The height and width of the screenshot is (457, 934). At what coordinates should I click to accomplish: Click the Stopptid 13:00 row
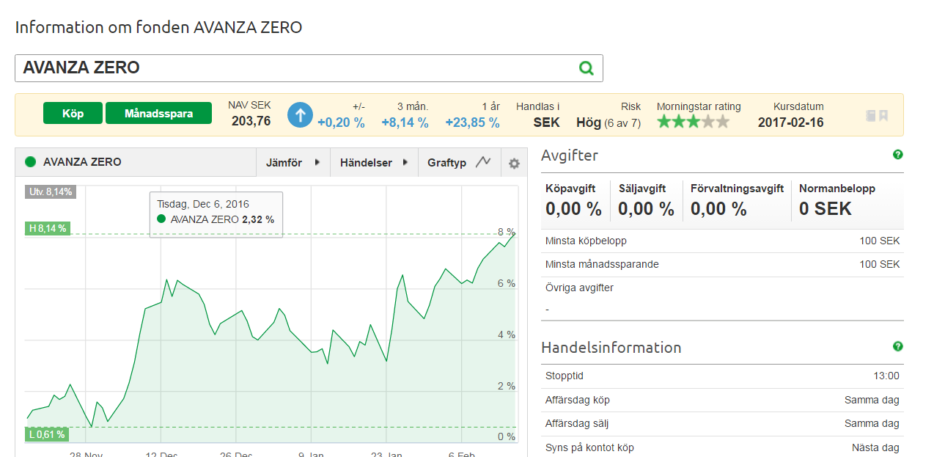click(x=722, y=377)
